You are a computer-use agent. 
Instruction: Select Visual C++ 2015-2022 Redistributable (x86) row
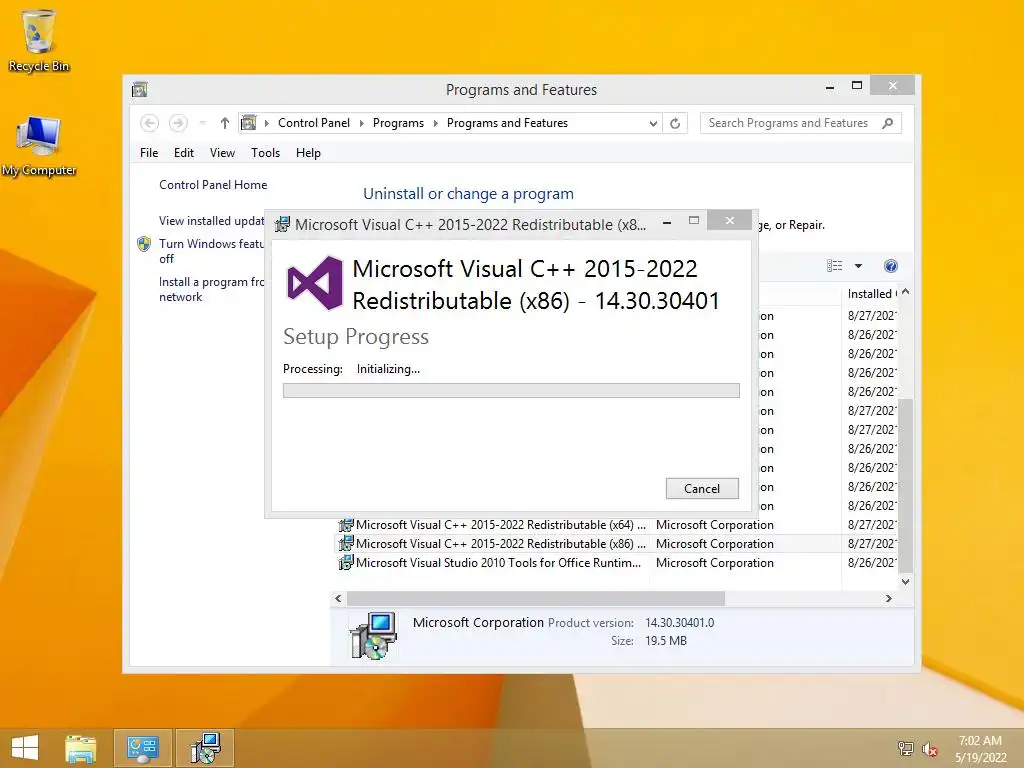click(617, 543)
